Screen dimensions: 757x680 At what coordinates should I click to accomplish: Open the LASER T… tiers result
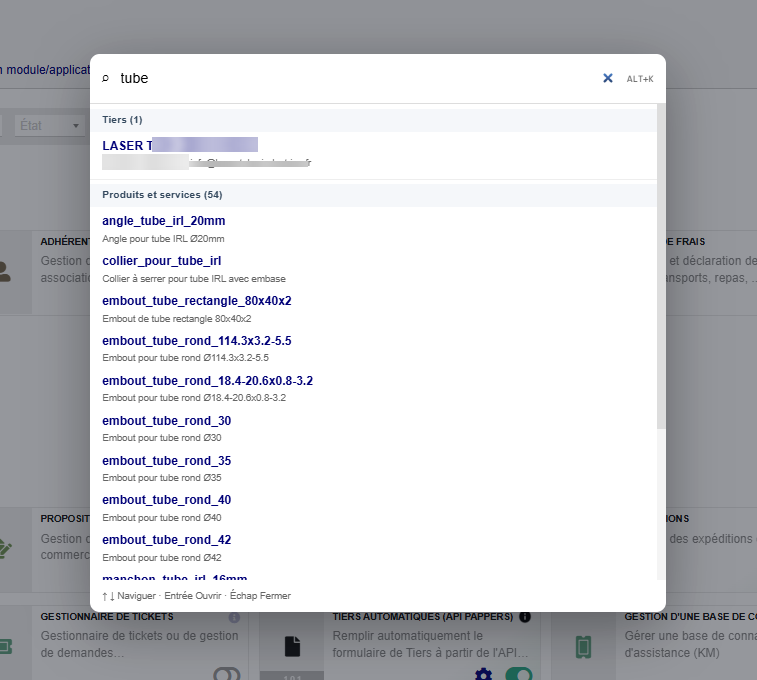pyautogui.click(x=180, y=145)
